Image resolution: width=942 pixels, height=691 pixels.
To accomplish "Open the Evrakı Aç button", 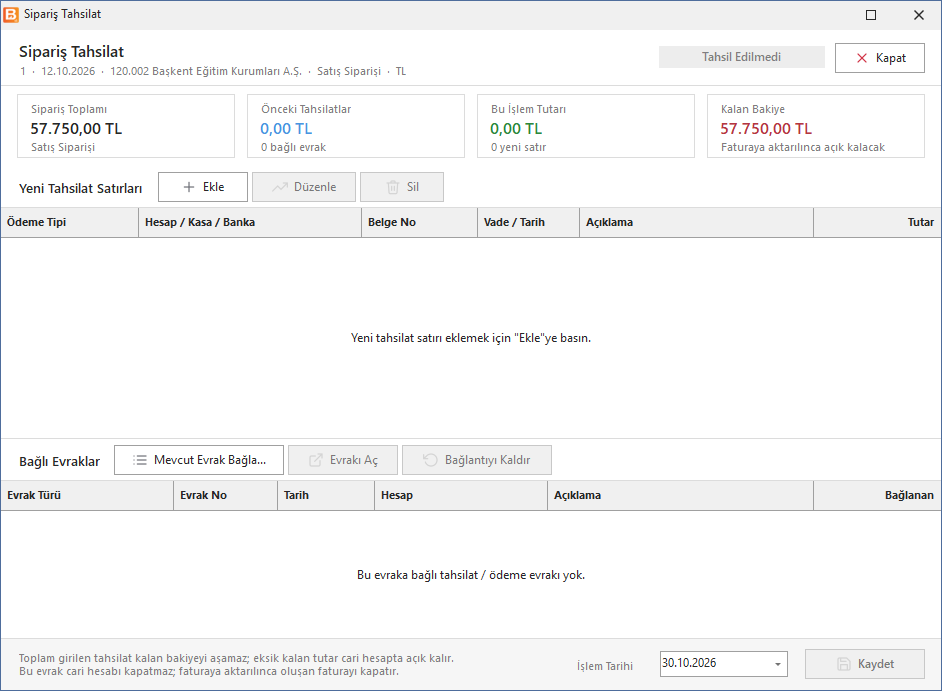I will (x=343, y=460).
